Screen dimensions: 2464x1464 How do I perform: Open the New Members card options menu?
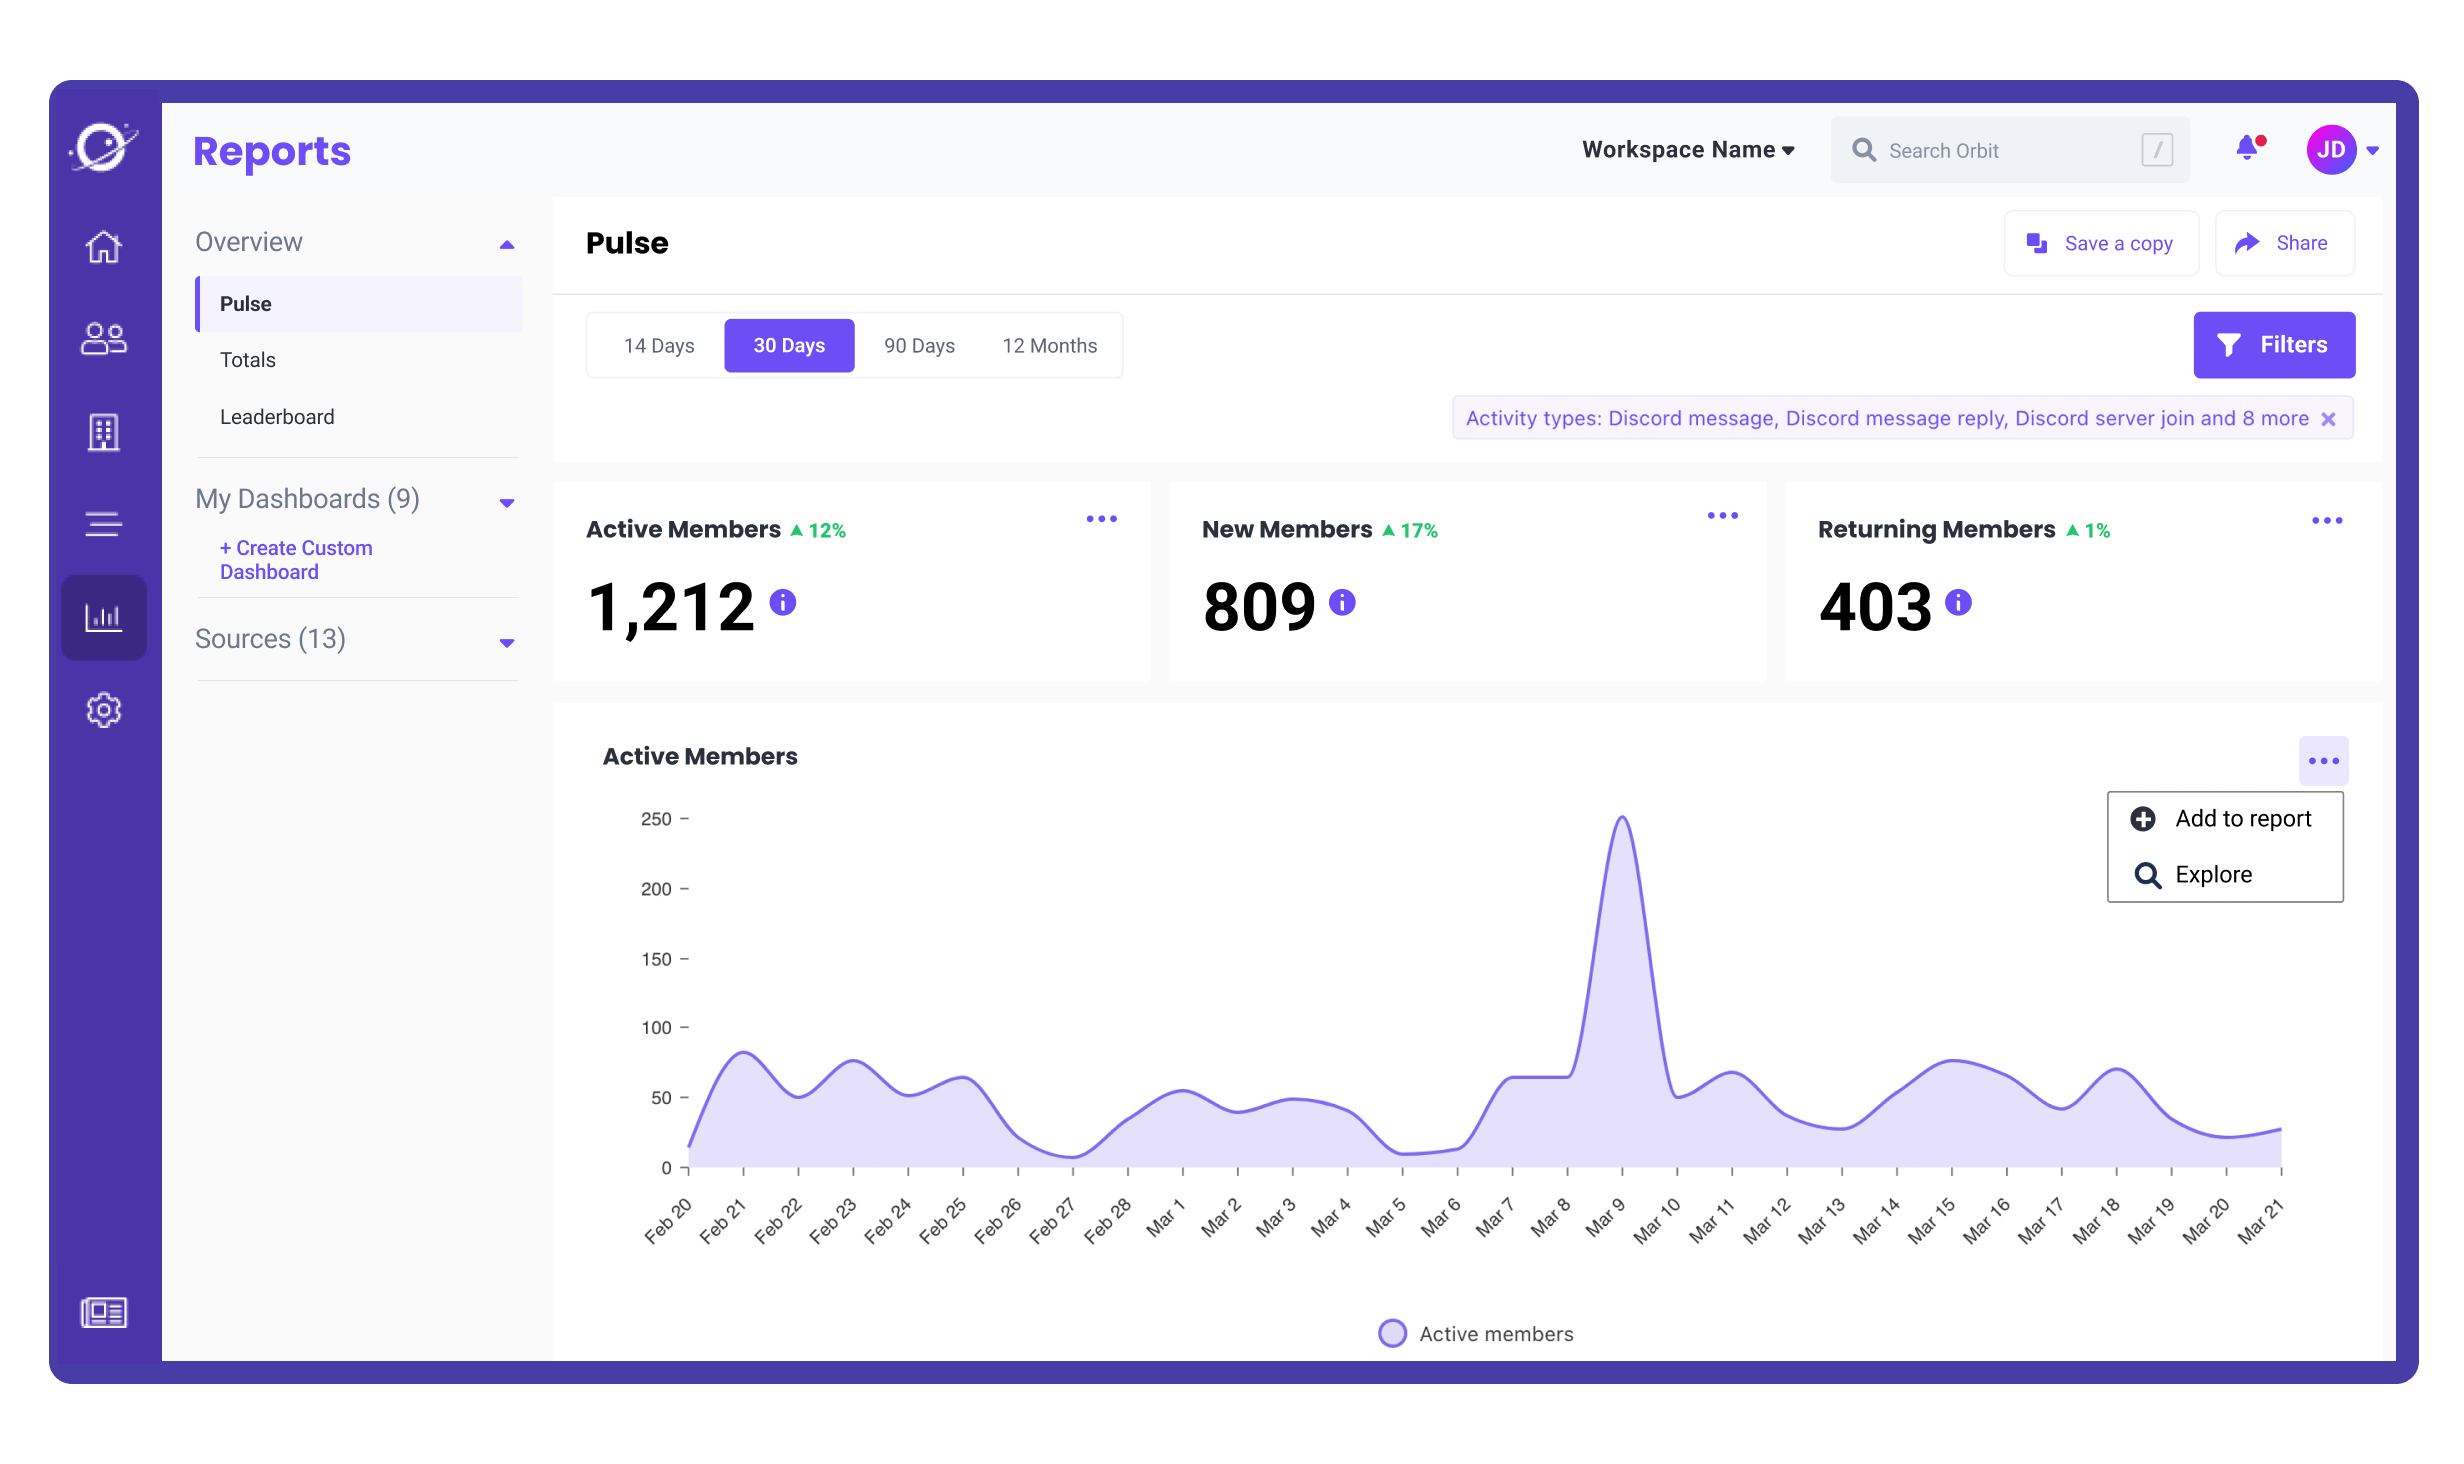[x=1722, y=516]
